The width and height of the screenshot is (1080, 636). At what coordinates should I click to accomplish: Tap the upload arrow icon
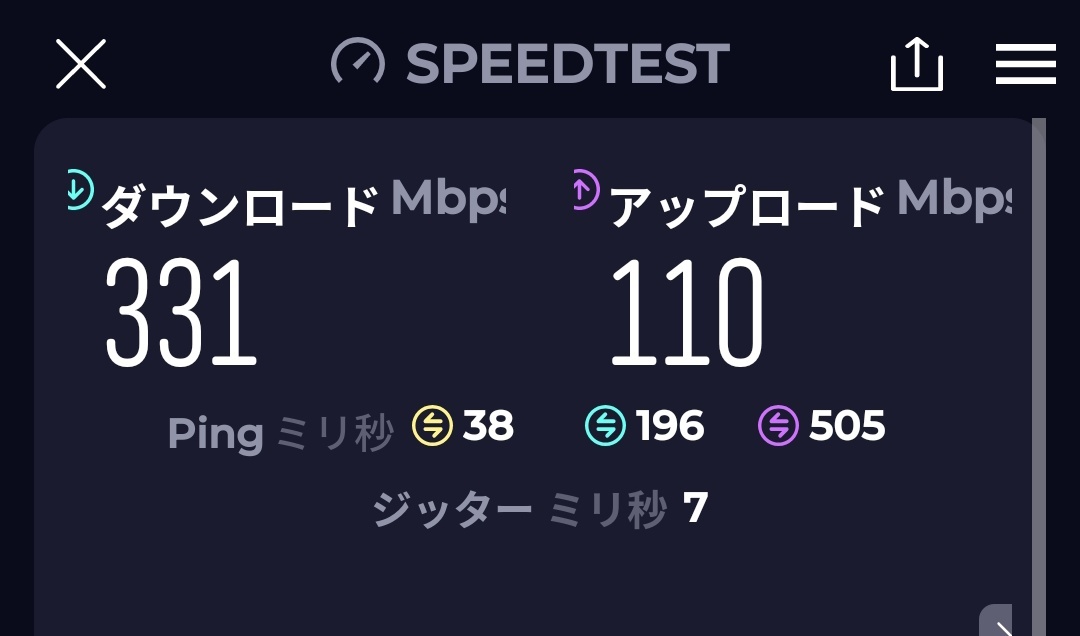point(586,189)
